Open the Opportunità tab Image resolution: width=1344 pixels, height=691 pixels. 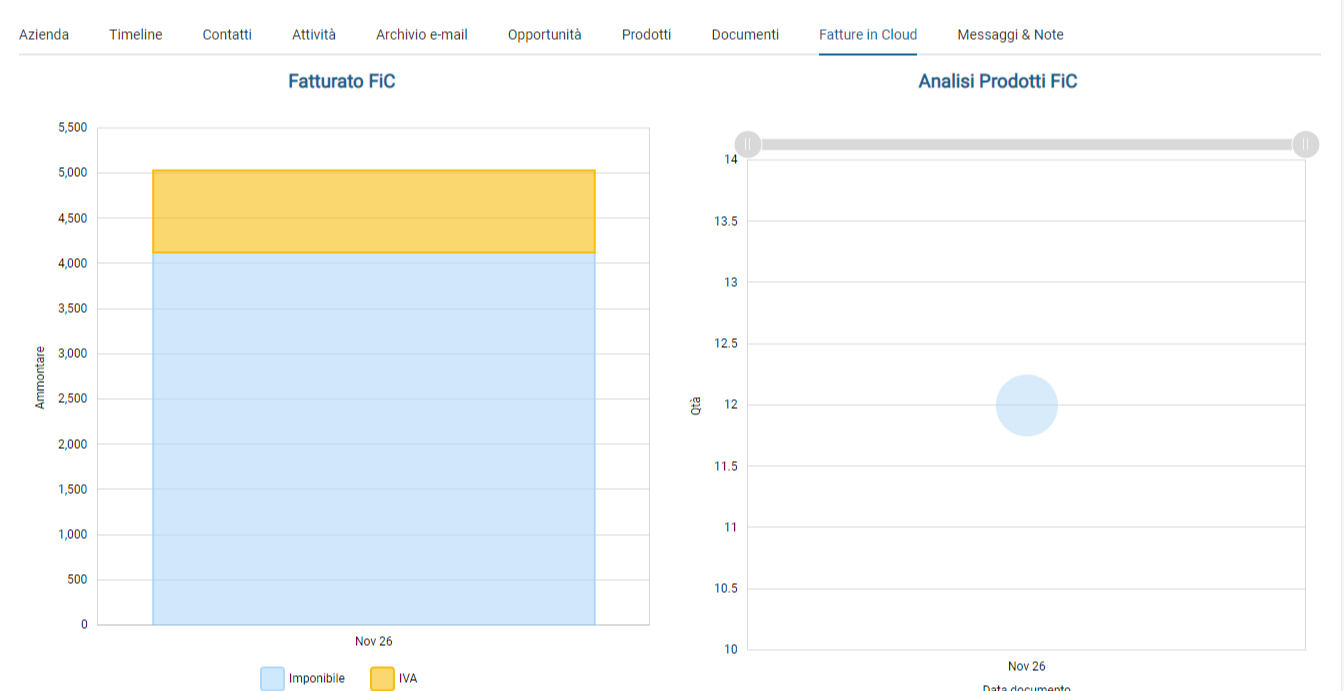tap(544, 34)
